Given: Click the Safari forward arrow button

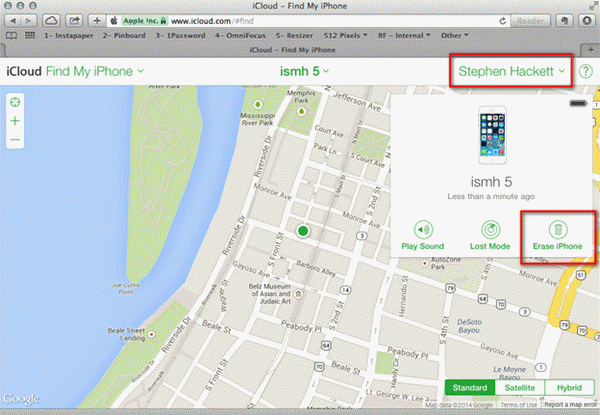Looking at the screenshot, I should click(x=28, y=21).
